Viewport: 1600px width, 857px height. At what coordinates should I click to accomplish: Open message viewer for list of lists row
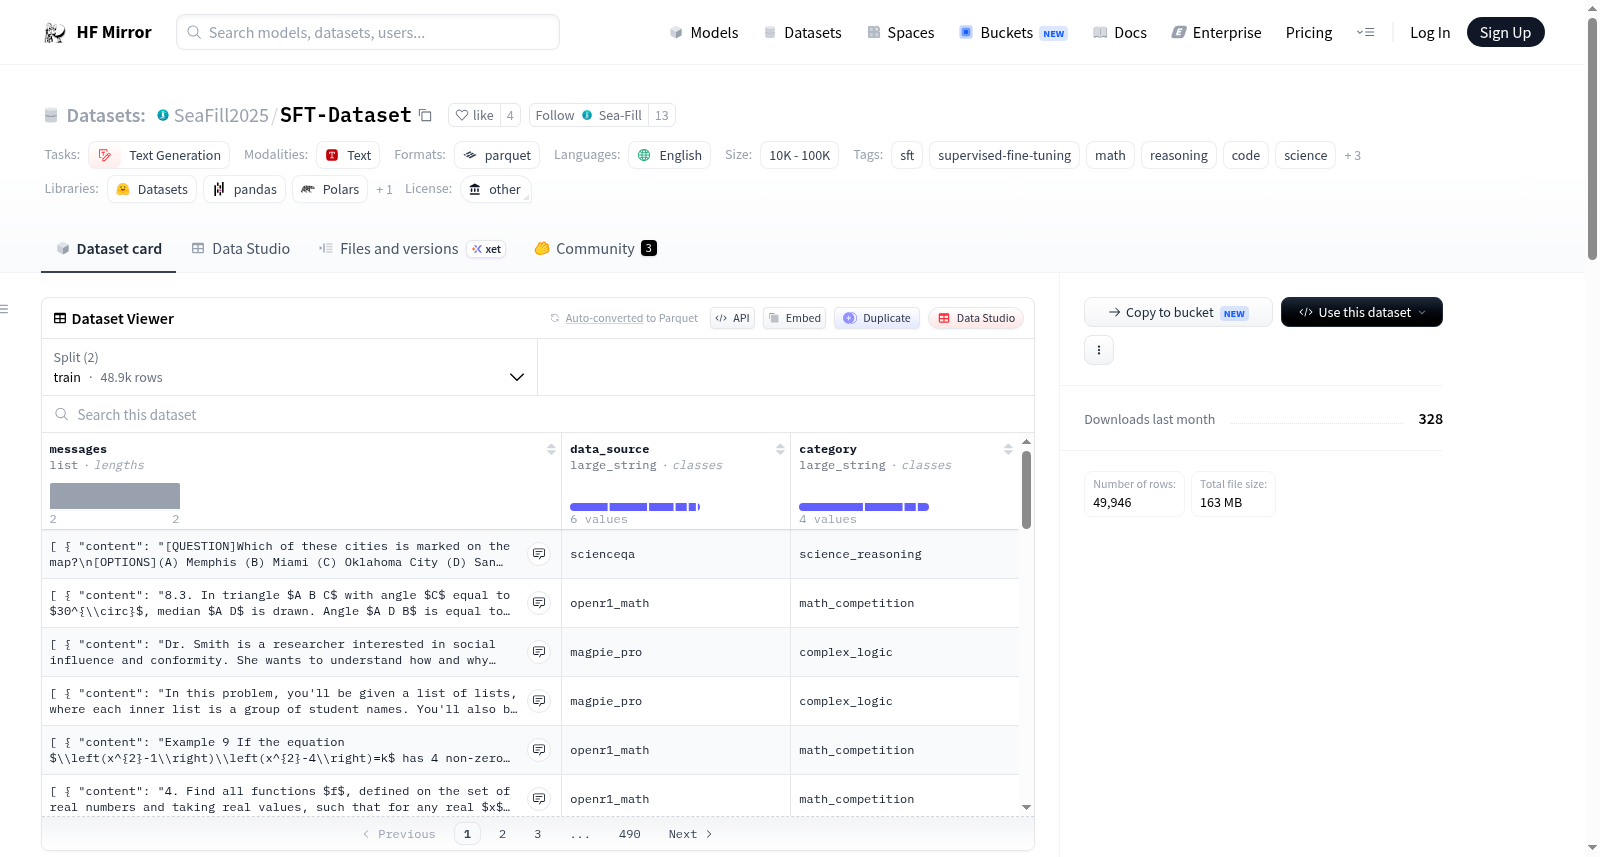[539, 701]
